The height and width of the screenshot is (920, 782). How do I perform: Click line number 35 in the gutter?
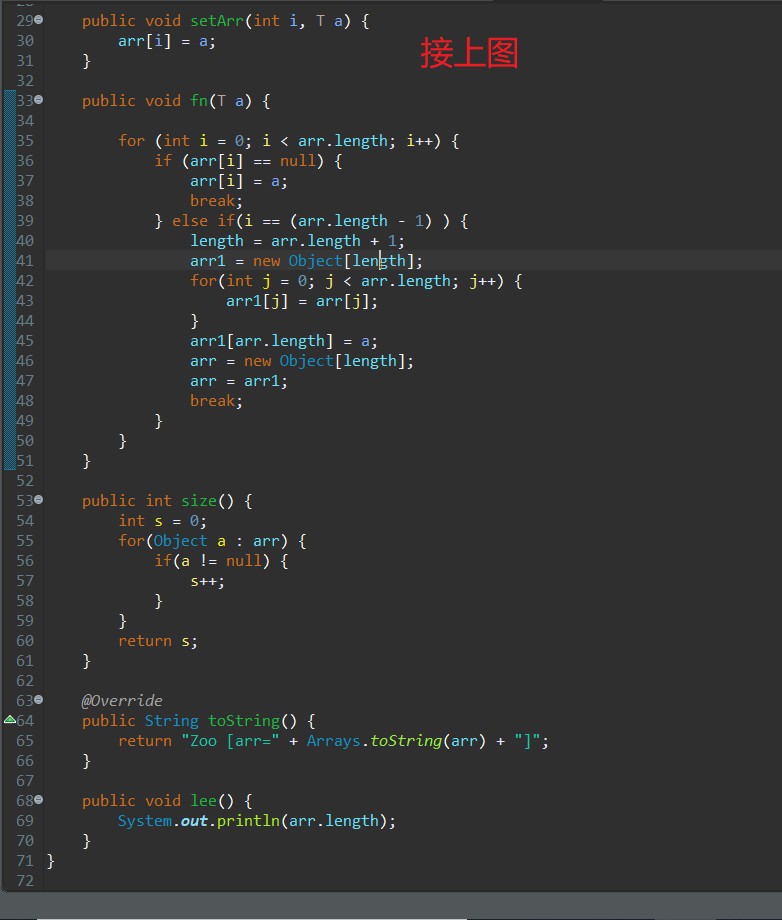click(x=25, y=141)
